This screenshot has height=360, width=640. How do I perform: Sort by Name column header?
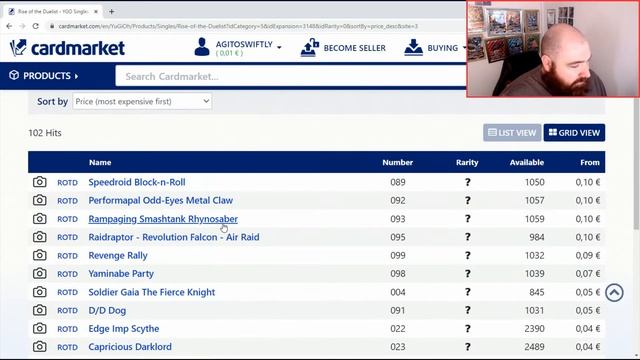coord(100,162)
